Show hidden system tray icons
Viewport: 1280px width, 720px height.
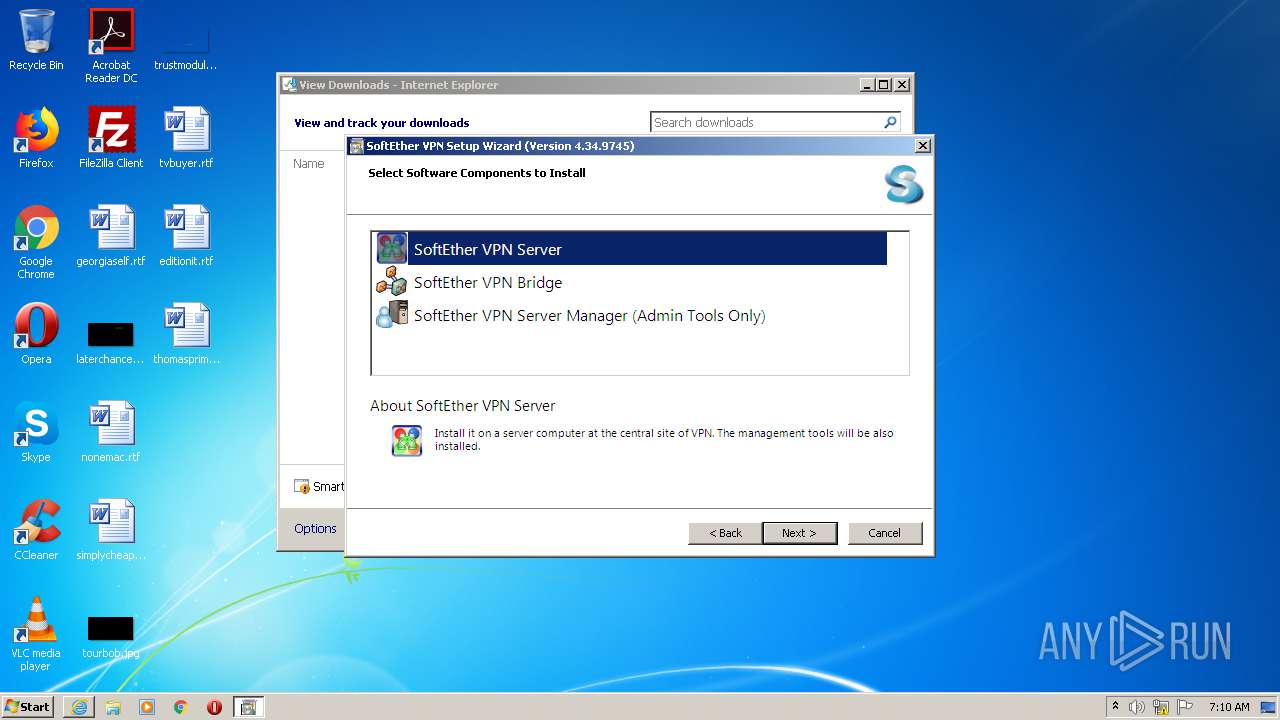coord(1115,707)
